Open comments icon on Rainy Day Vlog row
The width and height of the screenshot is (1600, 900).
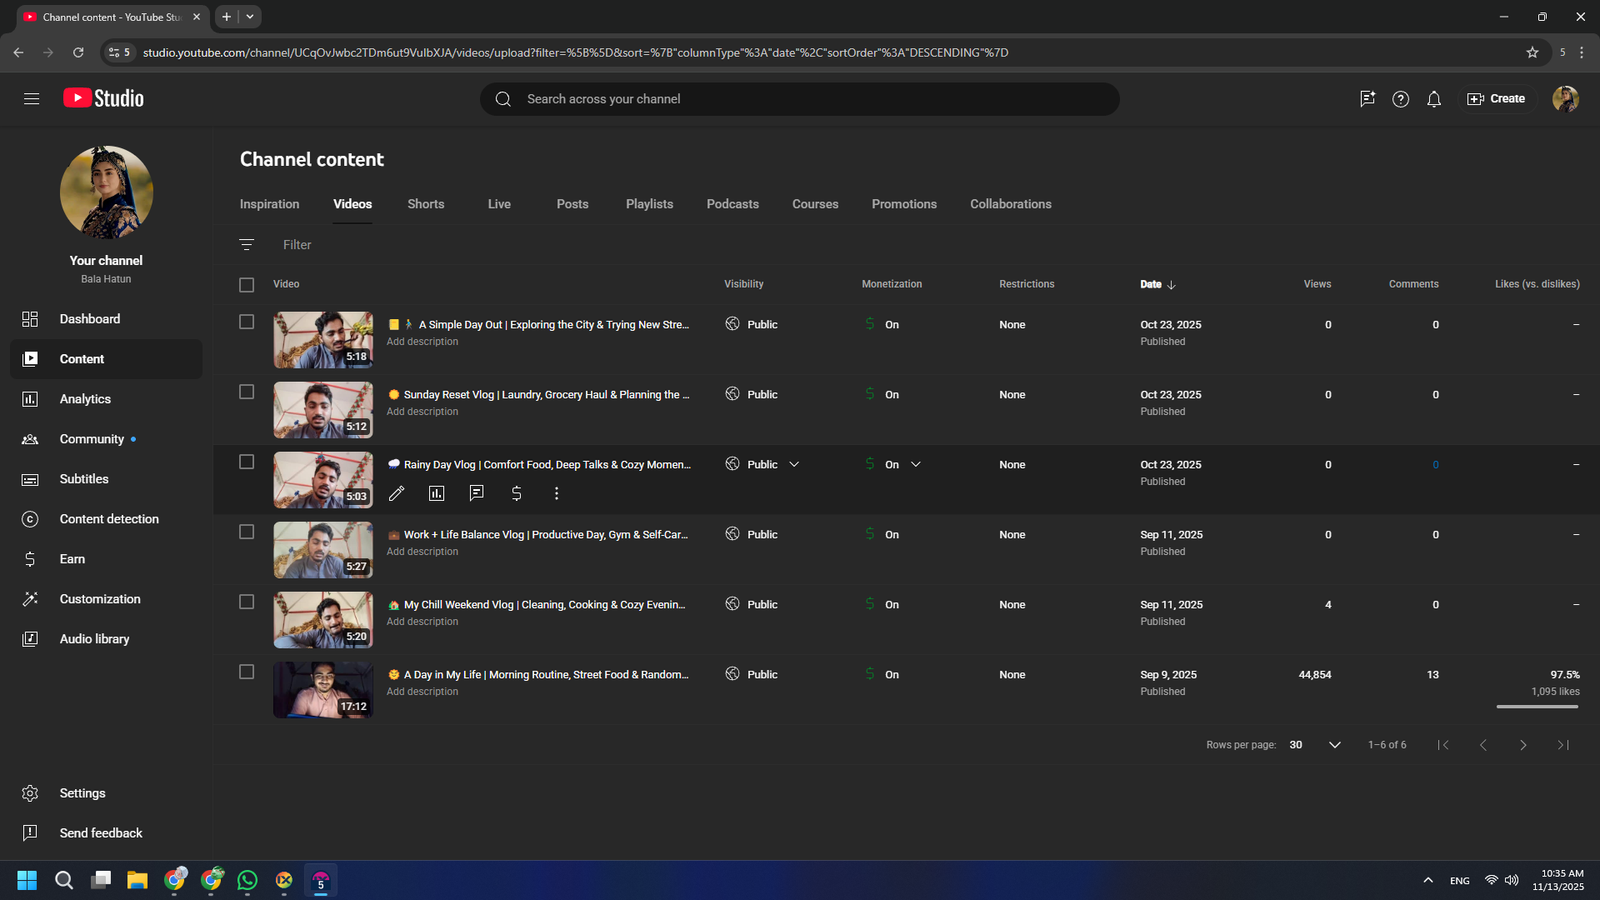click(x=477, y=493)
